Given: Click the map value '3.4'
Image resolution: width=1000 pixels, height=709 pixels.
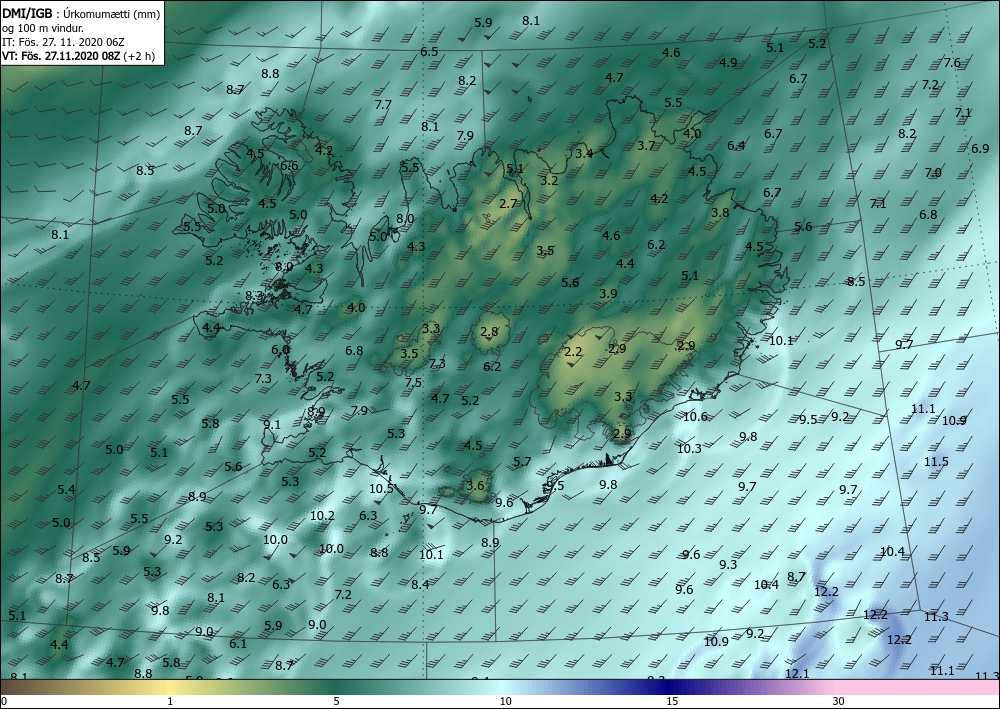Looking at the screenshot, I should coord(584,153).
